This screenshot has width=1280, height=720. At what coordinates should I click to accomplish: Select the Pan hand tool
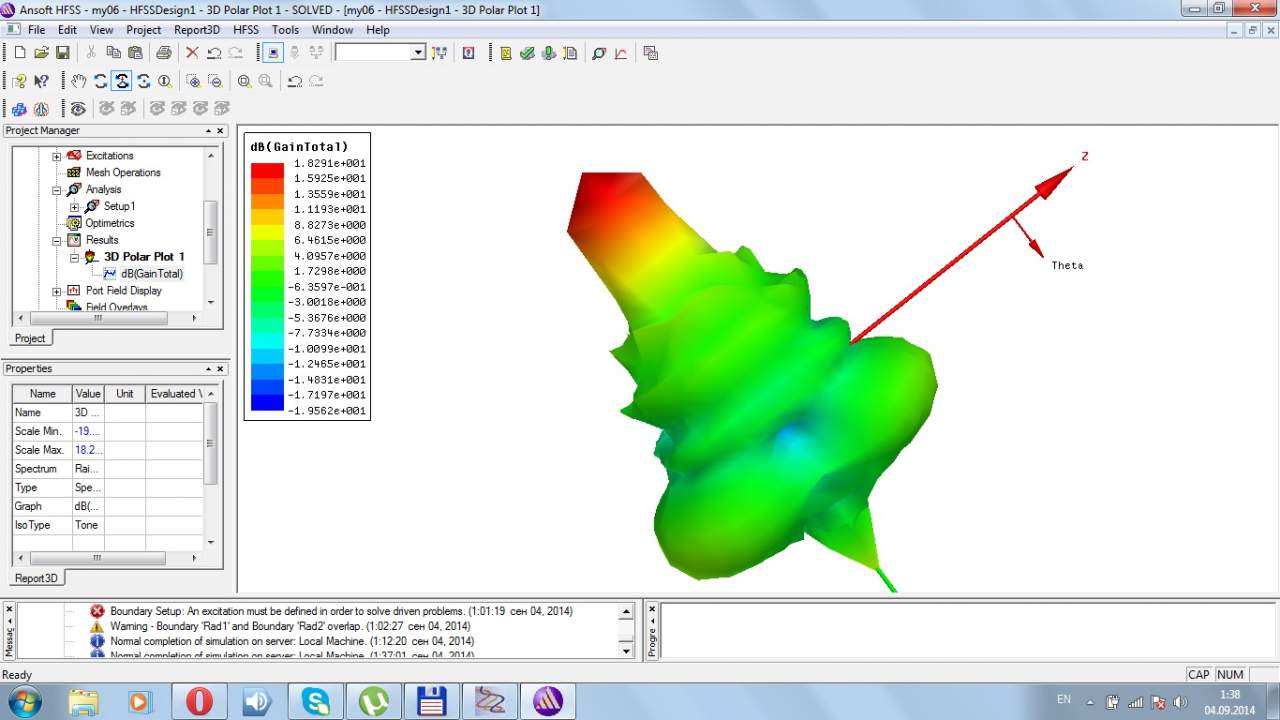tap(78, 81)
